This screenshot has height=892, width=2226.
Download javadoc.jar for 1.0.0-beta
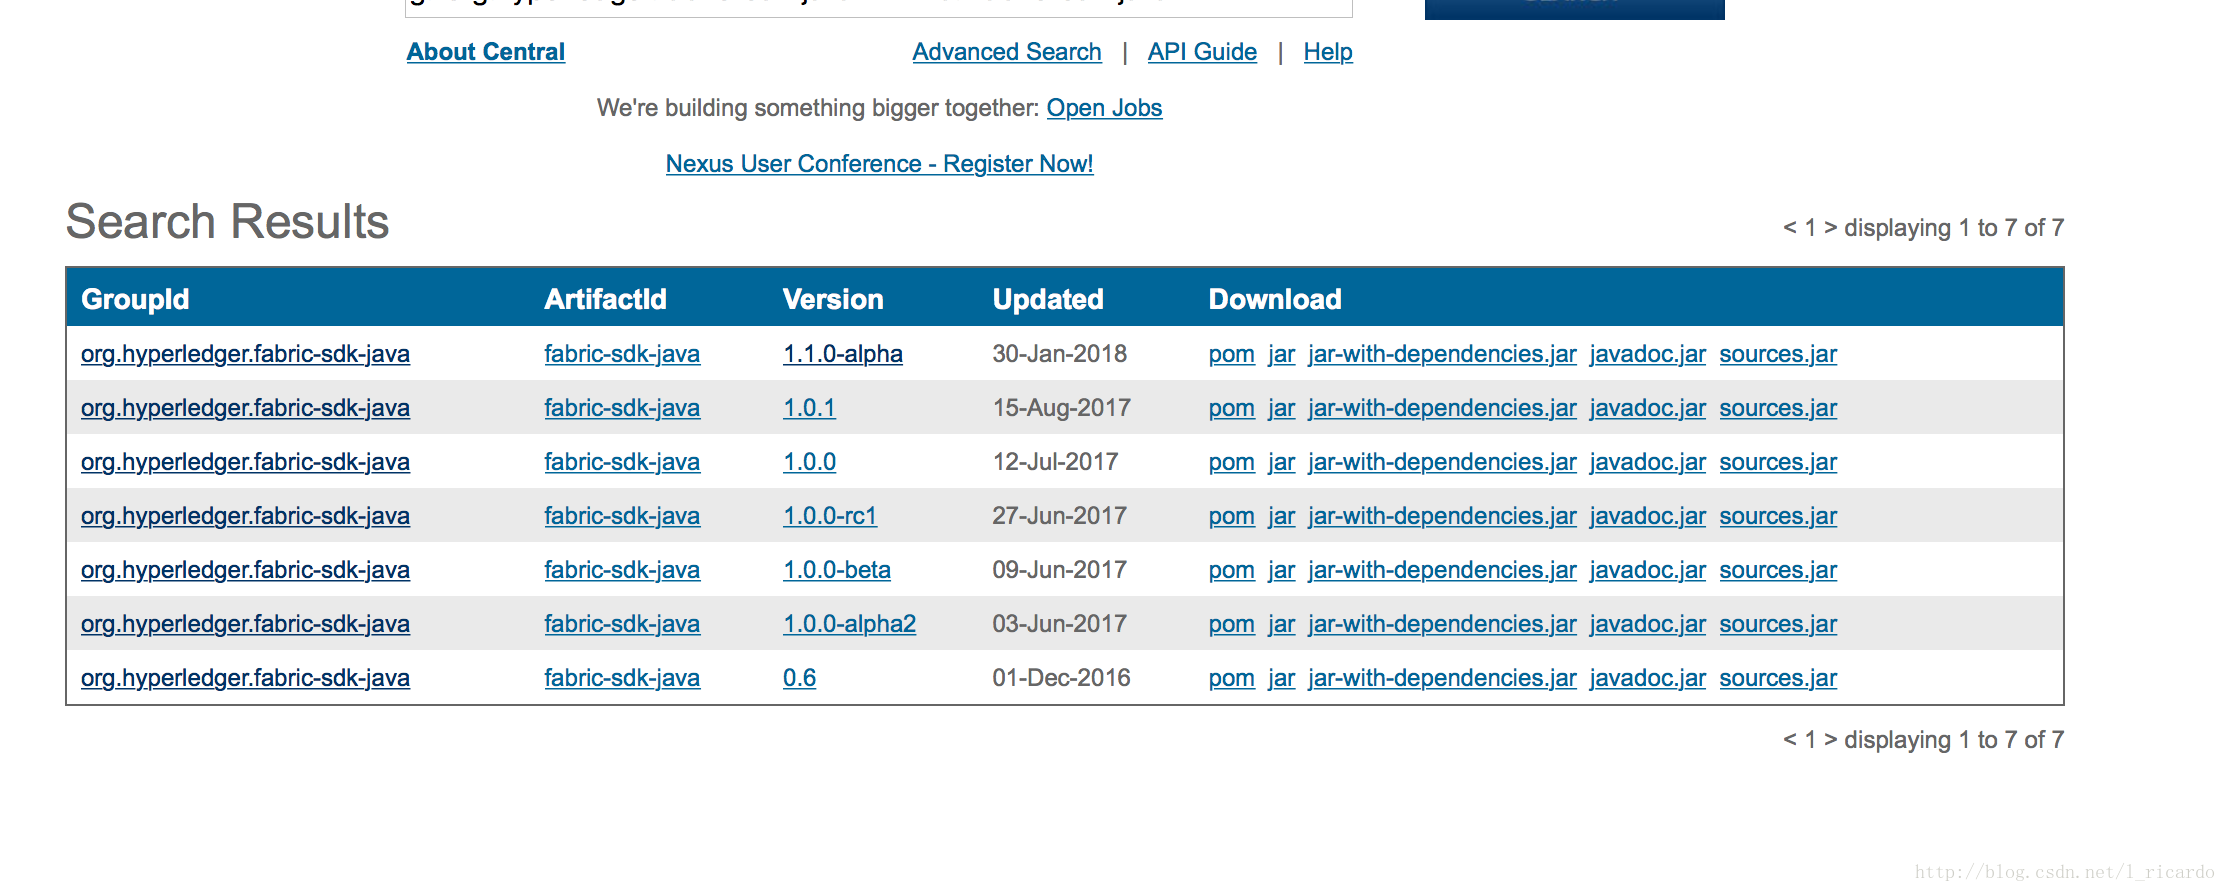coord(1647,570)
